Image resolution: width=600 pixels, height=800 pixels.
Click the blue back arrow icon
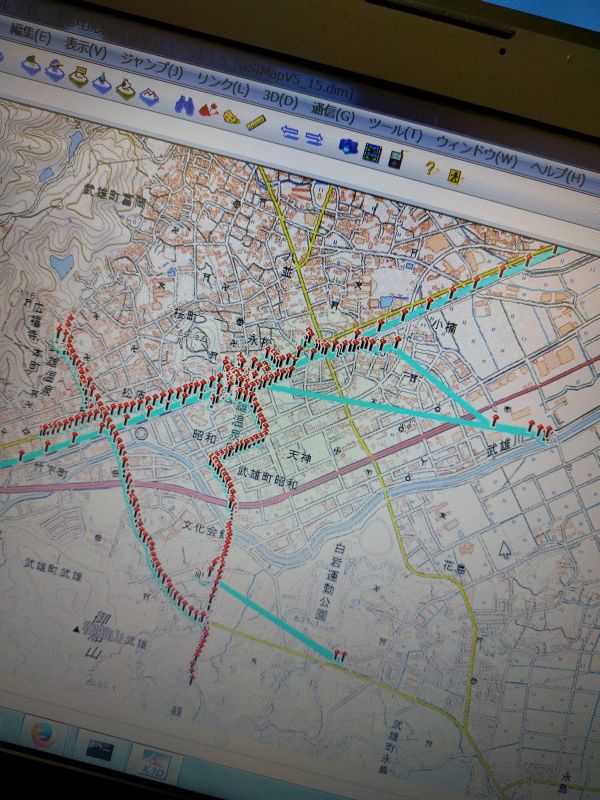pyautogui.click(x=290, y=133)
